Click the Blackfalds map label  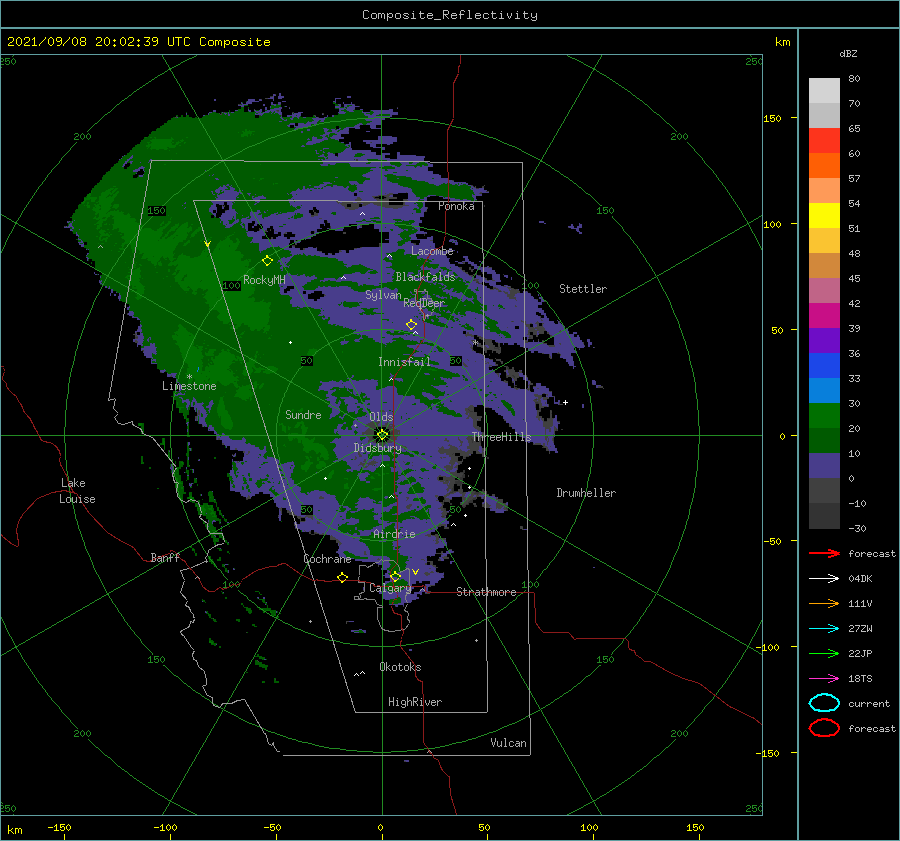[425, 277]
